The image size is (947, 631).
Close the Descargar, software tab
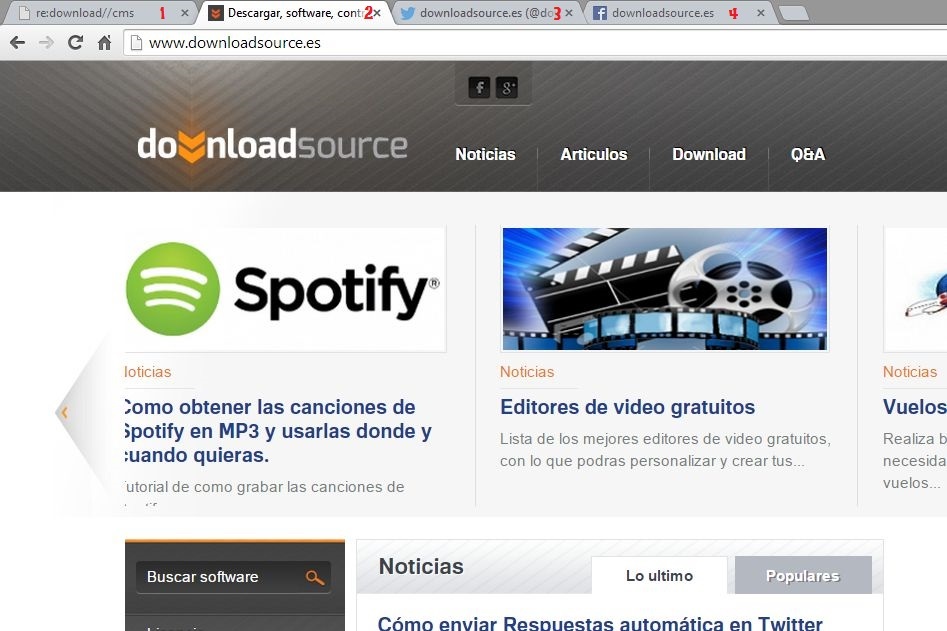point(377,13)
